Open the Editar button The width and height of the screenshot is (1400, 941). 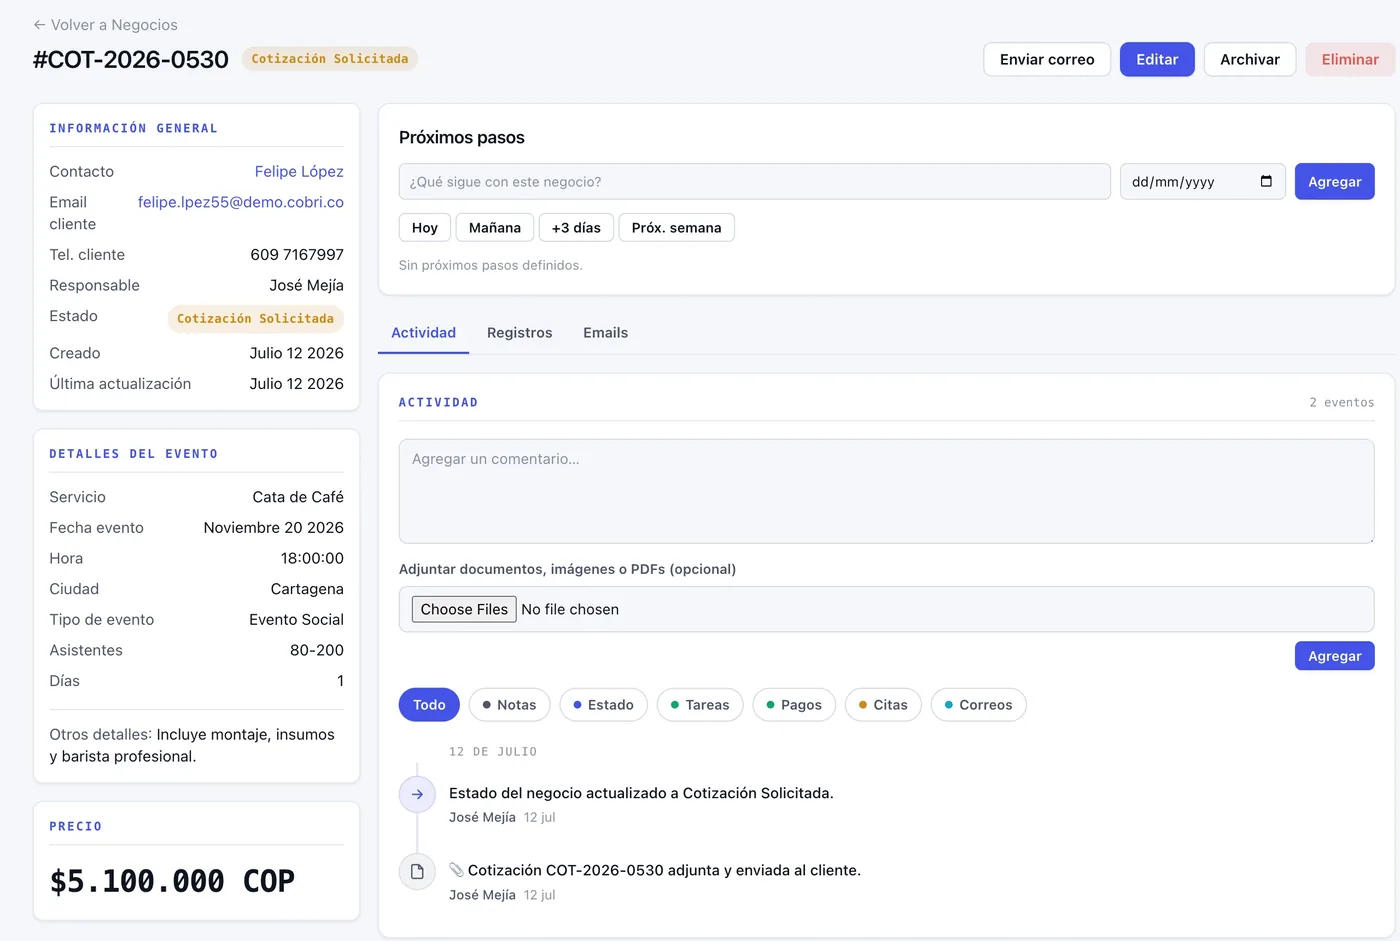click(x=1157, y=60)
